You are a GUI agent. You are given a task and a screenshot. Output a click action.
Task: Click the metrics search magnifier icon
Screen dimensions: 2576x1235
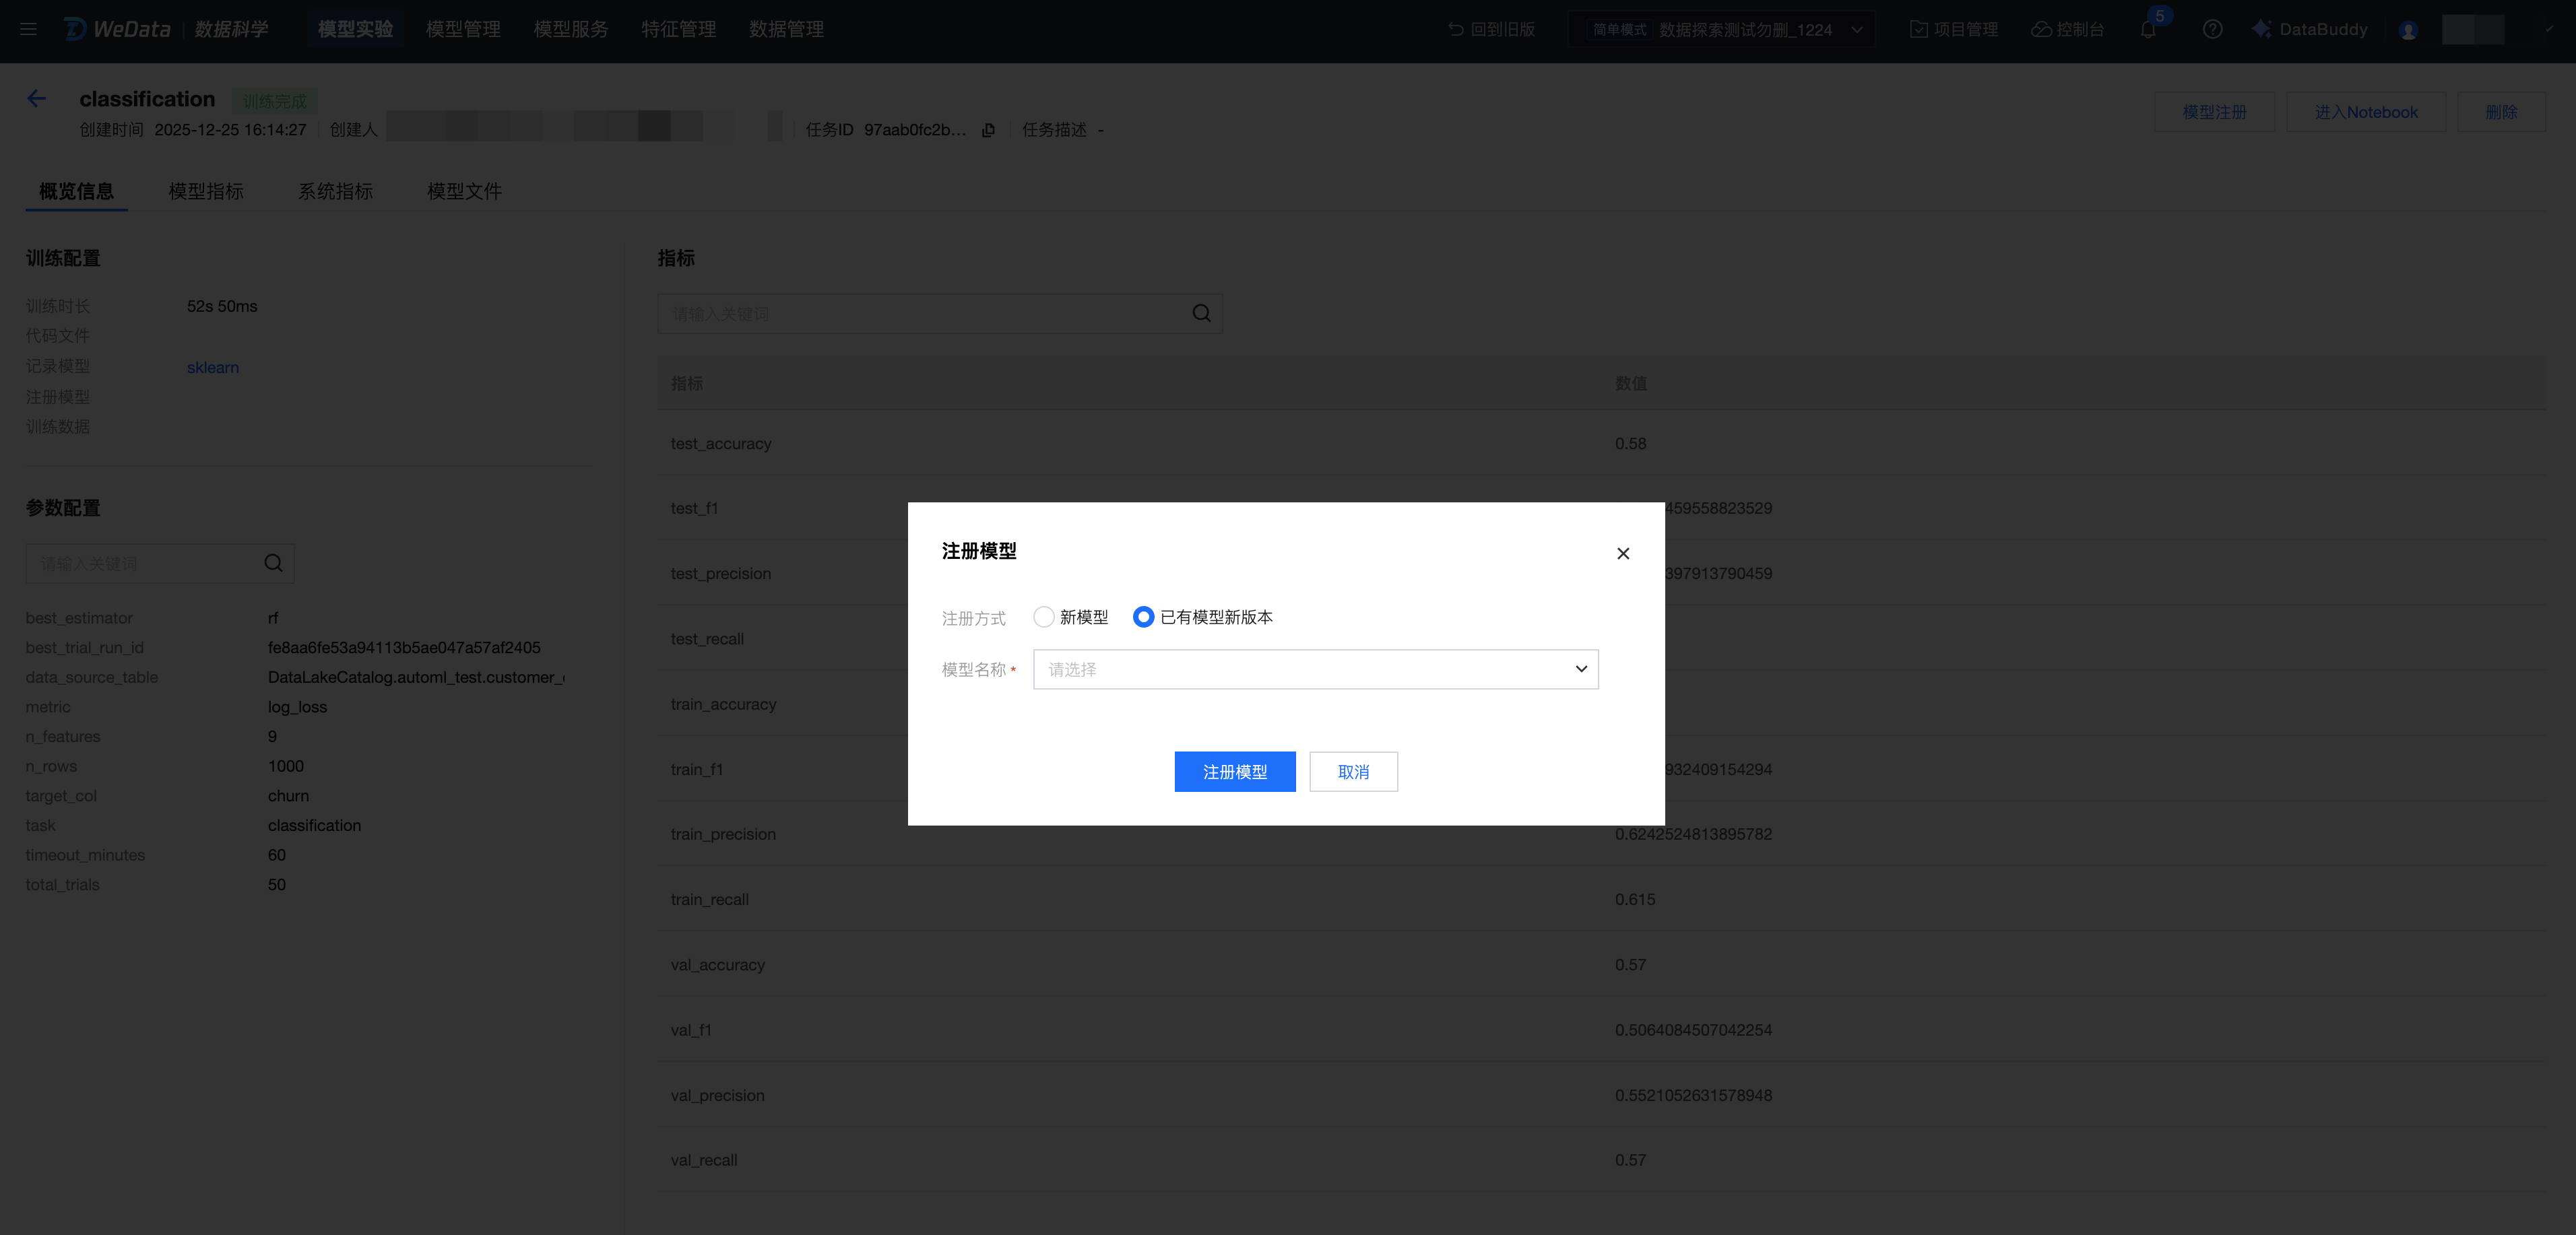1201,313
